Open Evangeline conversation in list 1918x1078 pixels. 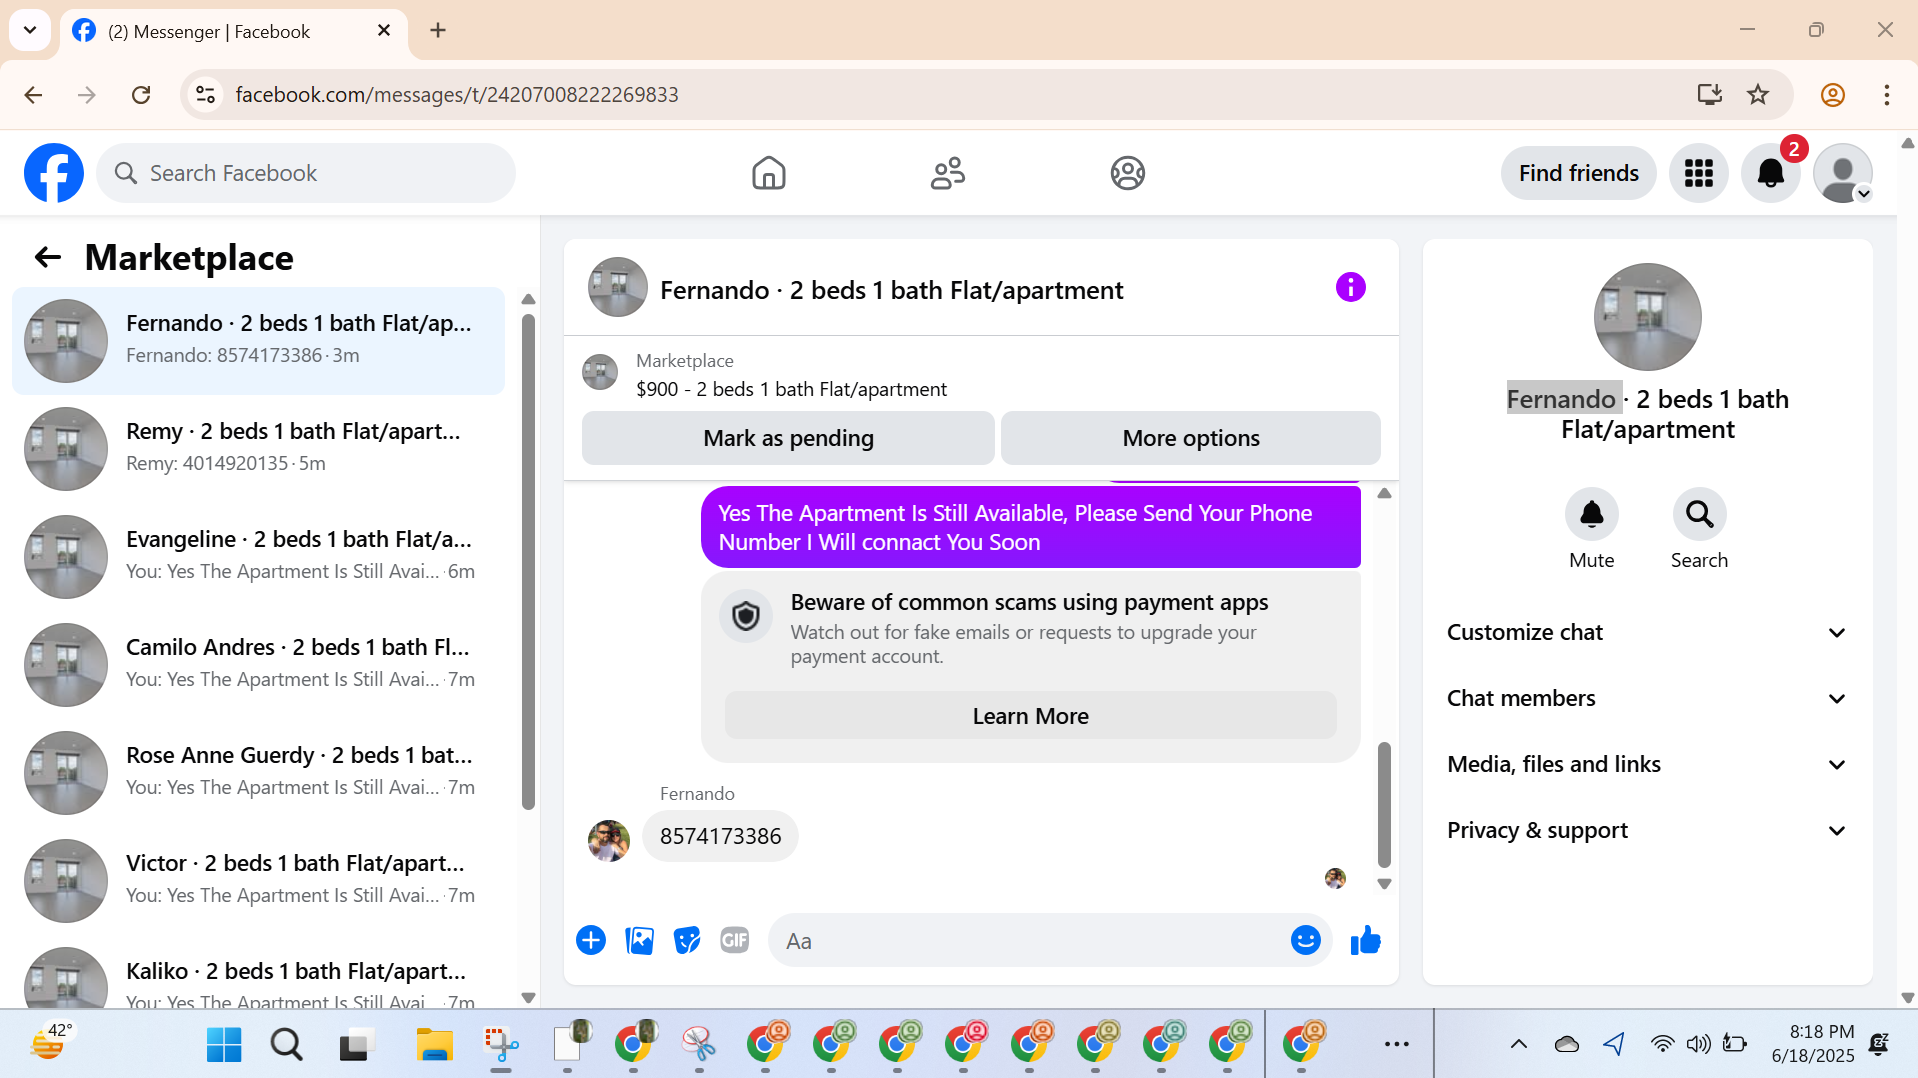(x=258, y=557)
